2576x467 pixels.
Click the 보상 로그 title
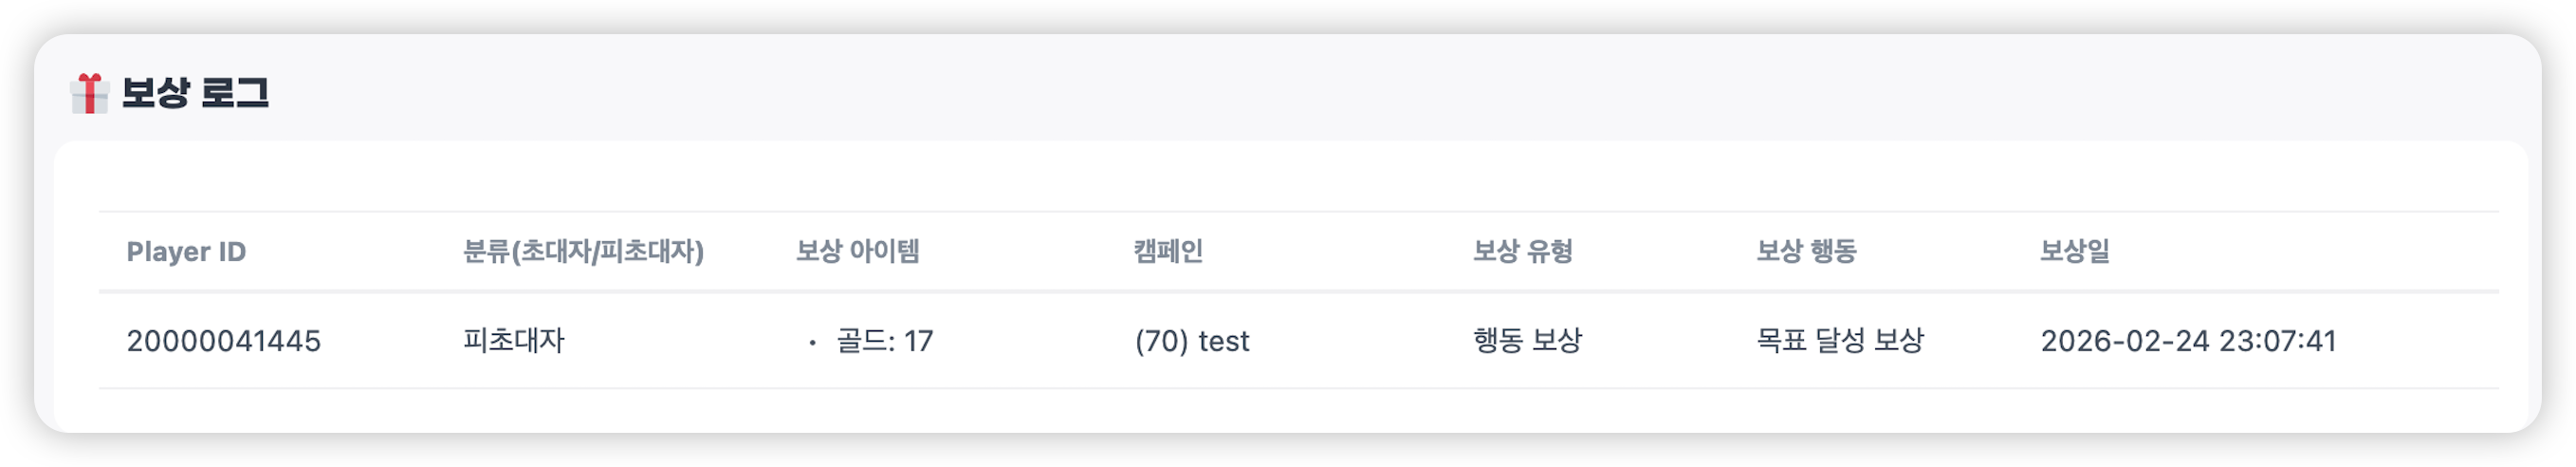(x=195, y=93)
